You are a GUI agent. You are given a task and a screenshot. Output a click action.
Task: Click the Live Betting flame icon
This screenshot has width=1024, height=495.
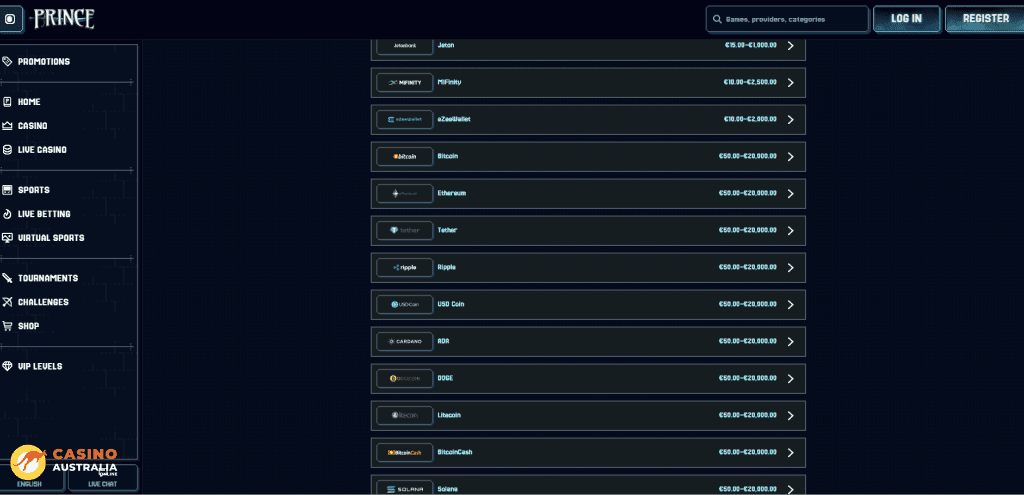click(x=7, y=214)
